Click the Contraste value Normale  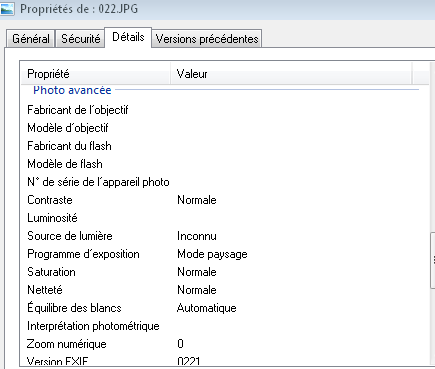[197, 200]
